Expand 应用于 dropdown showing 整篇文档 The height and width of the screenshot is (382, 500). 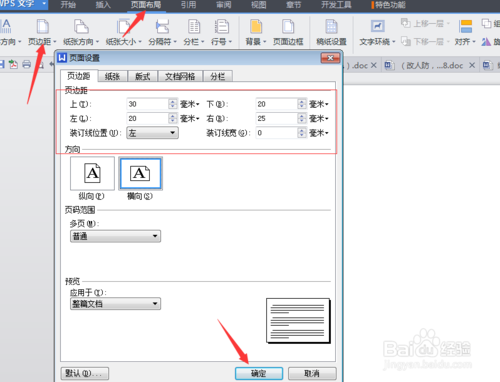pos(115,304)
